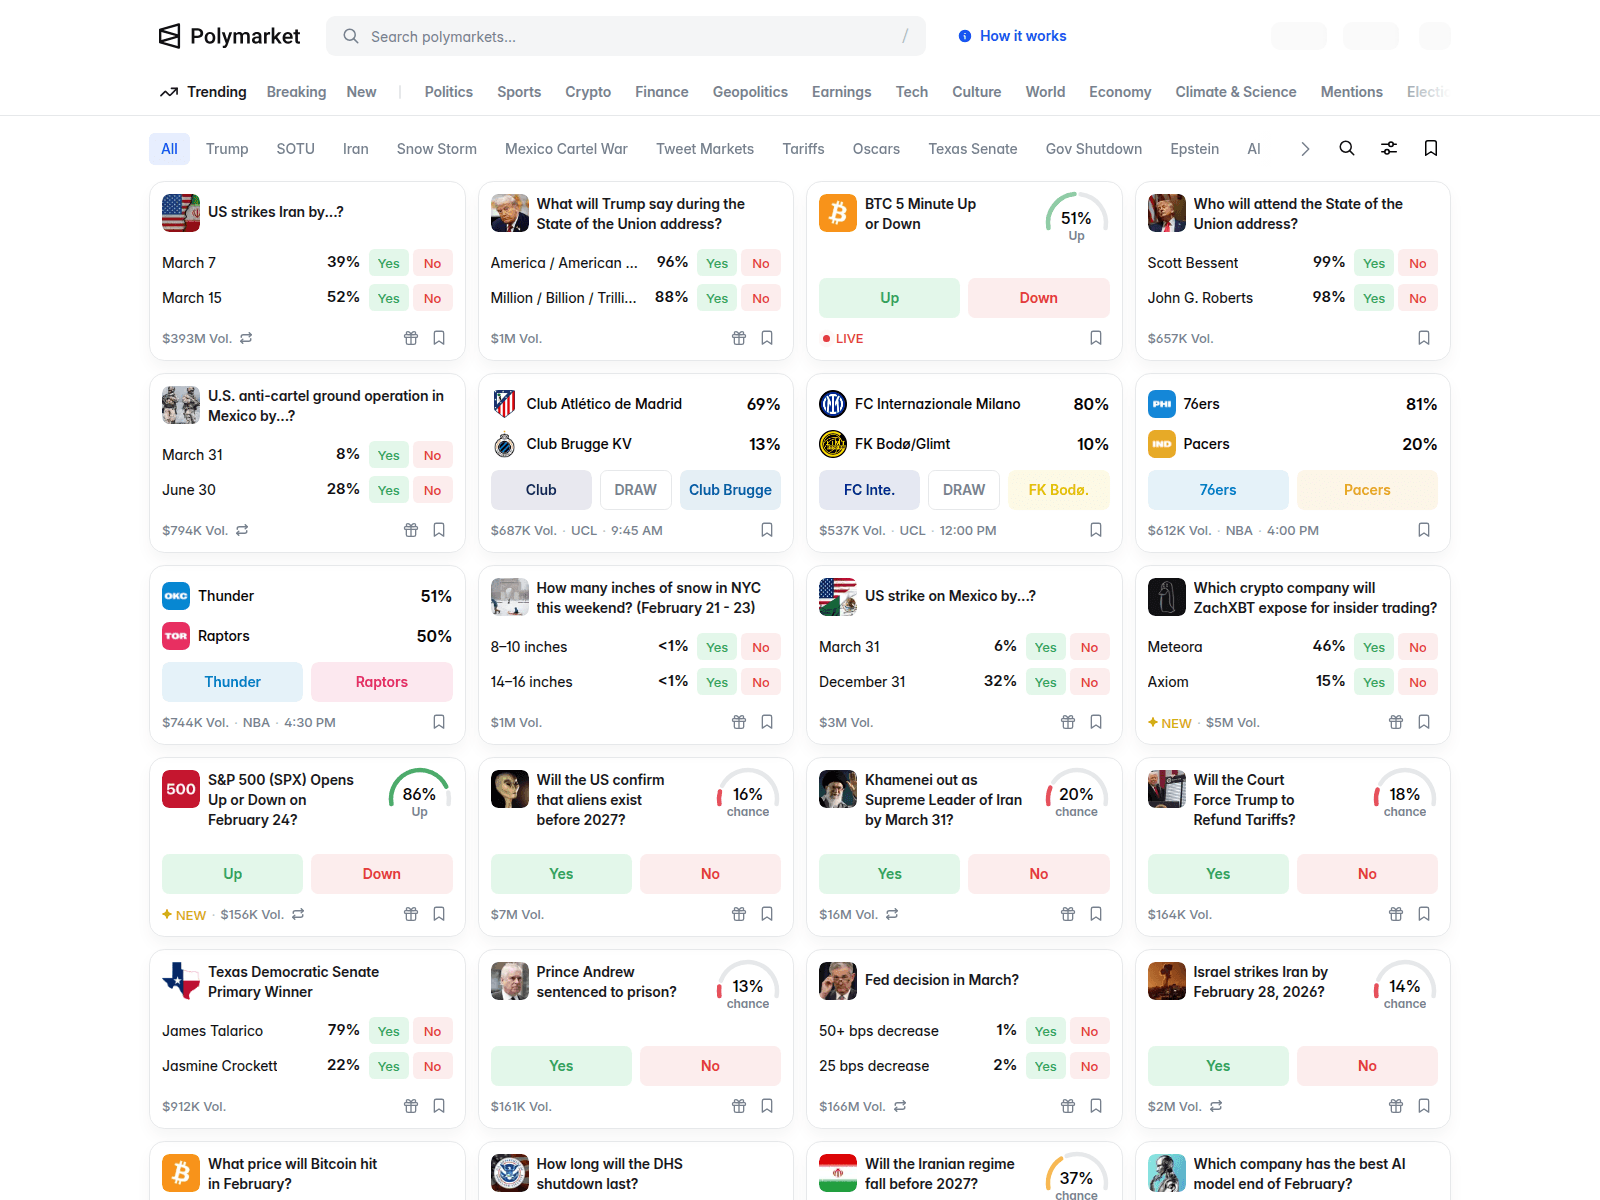The height and width of the screenshot is (1200, 1600).
Task: Bookmark the aliens exist market
Action: [767, 914]
